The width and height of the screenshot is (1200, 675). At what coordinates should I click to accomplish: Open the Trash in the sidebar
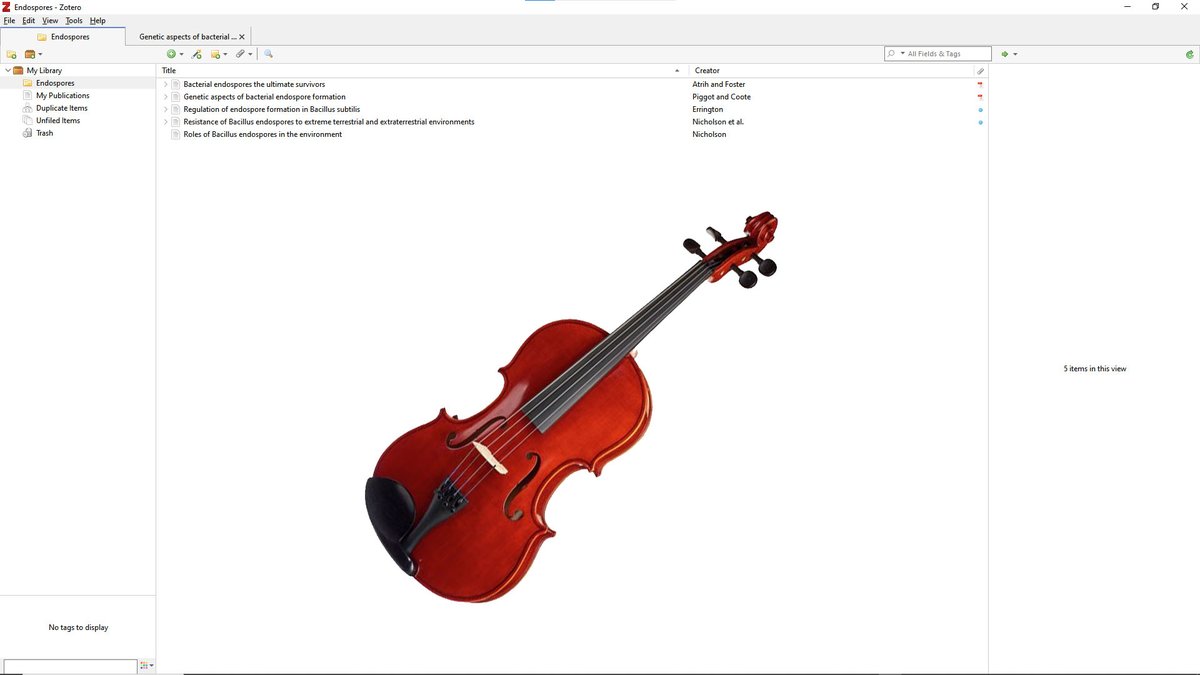[x=44, y=133]
